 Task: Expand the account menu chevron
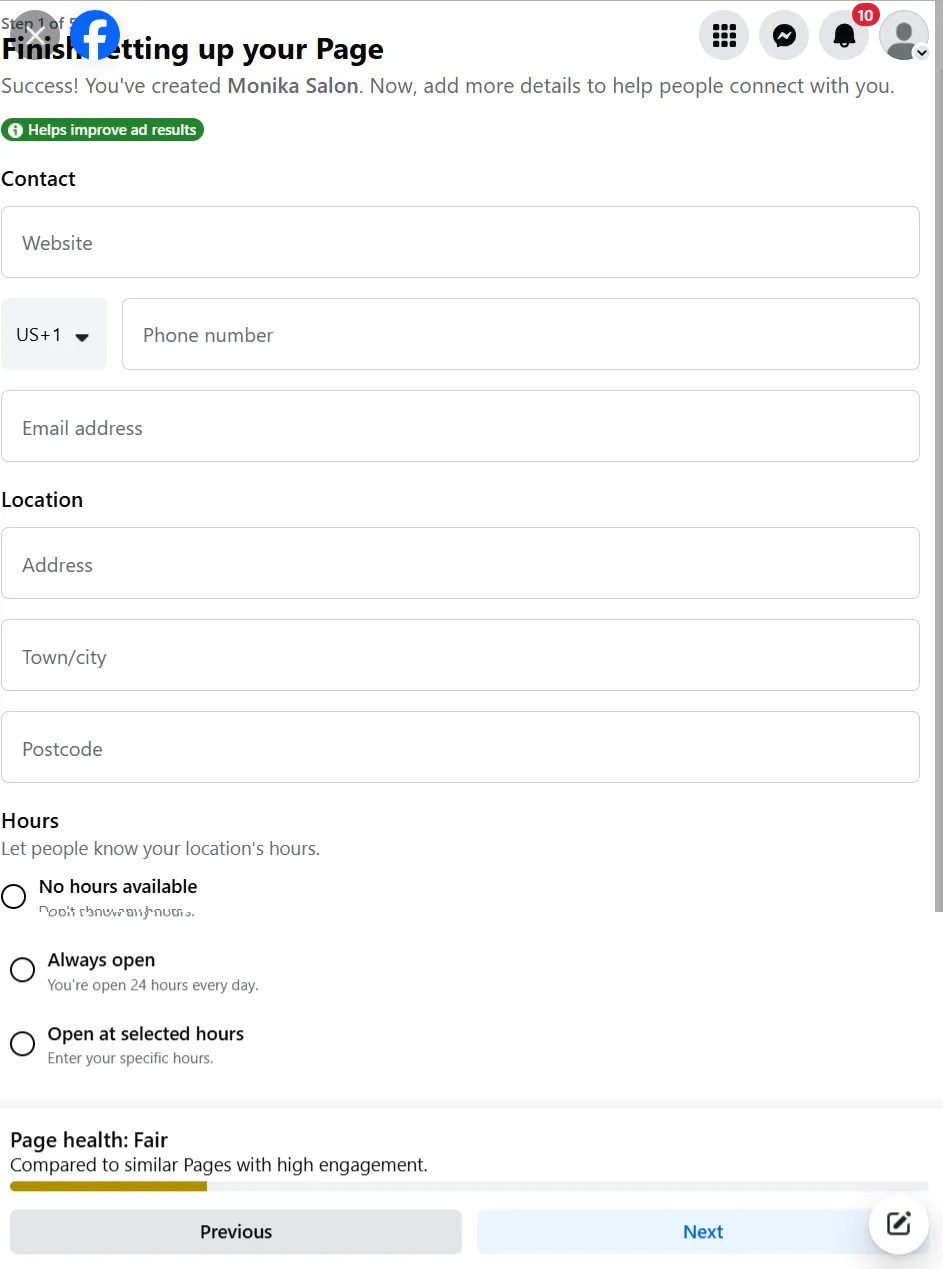(x=922, y=52)
